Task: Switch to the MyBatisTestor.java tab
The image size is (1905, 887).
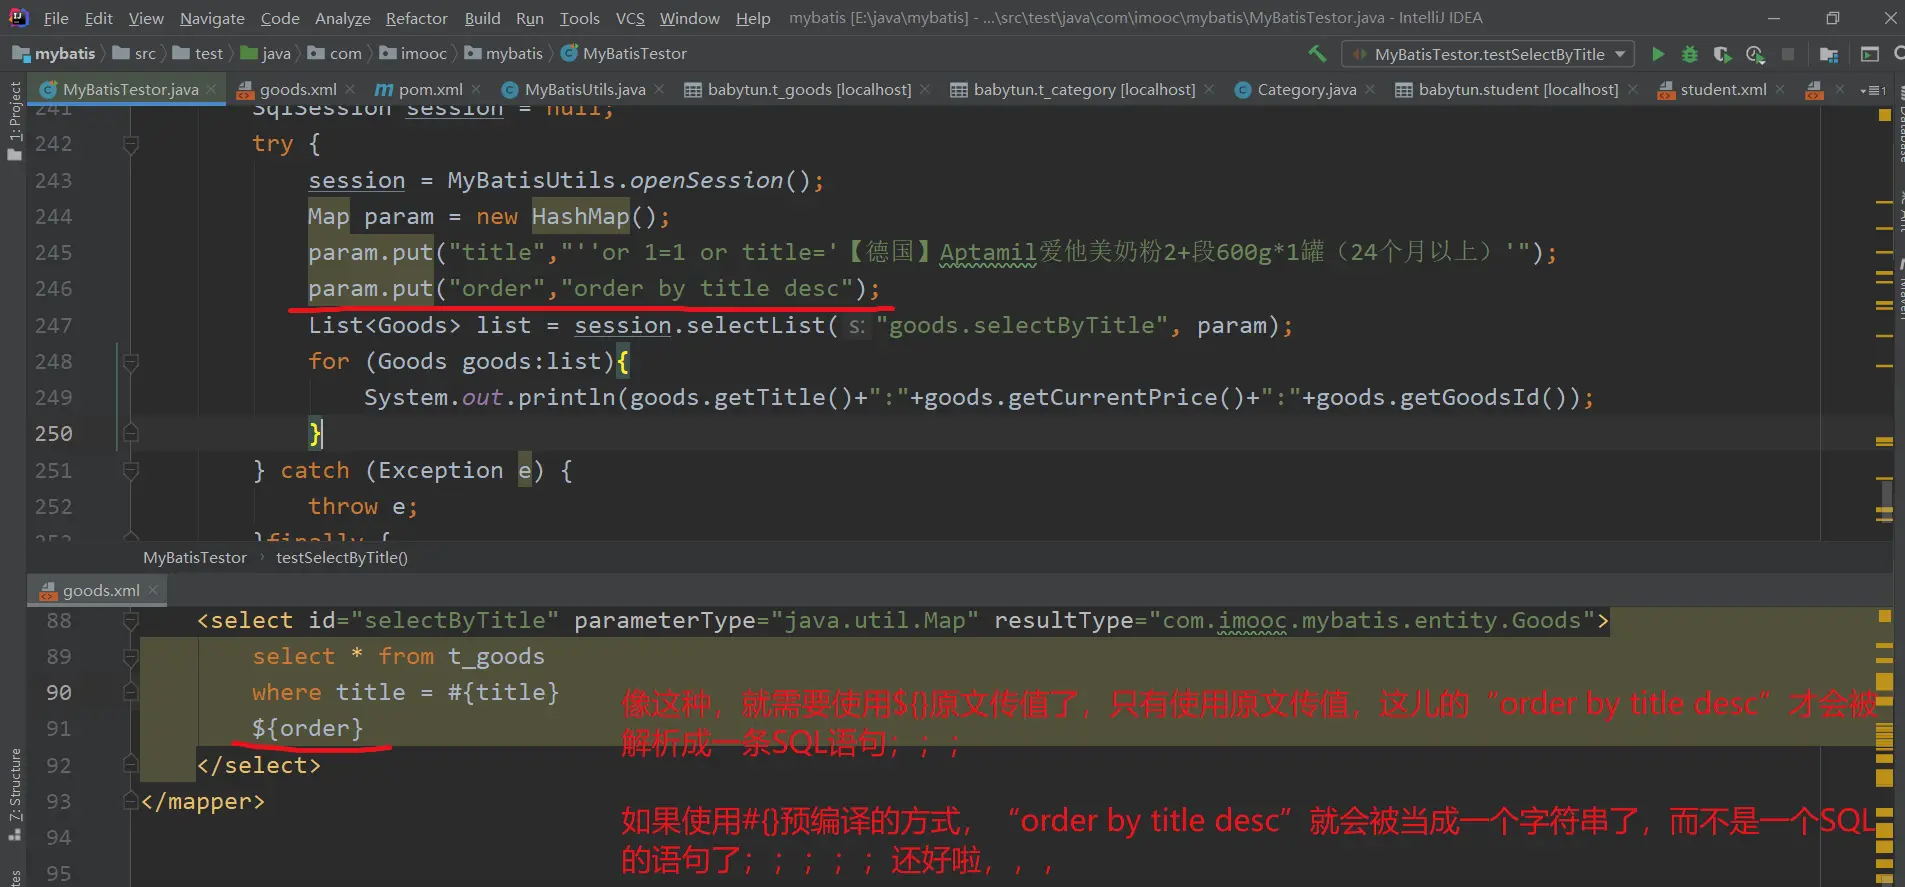Action: pos(129,89)
